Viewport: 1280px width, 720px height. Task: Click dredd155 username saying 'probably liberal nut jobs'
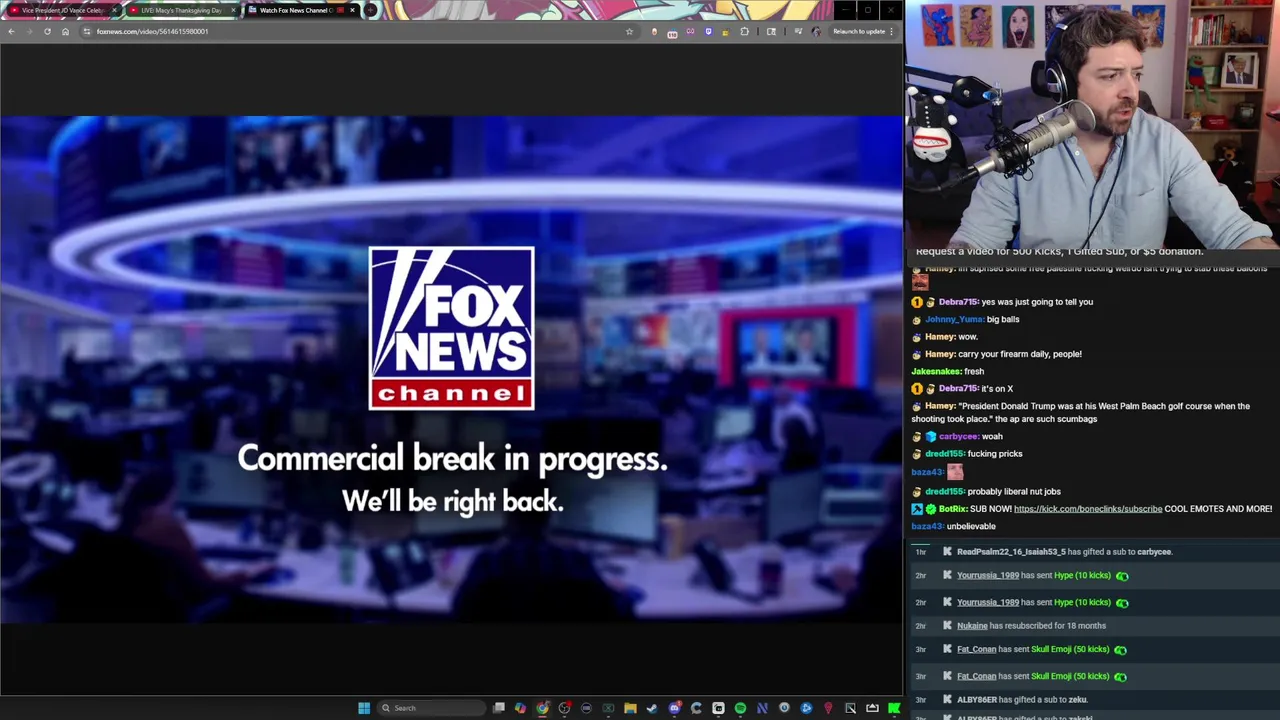pyautogui.click(x=945, y=492)
